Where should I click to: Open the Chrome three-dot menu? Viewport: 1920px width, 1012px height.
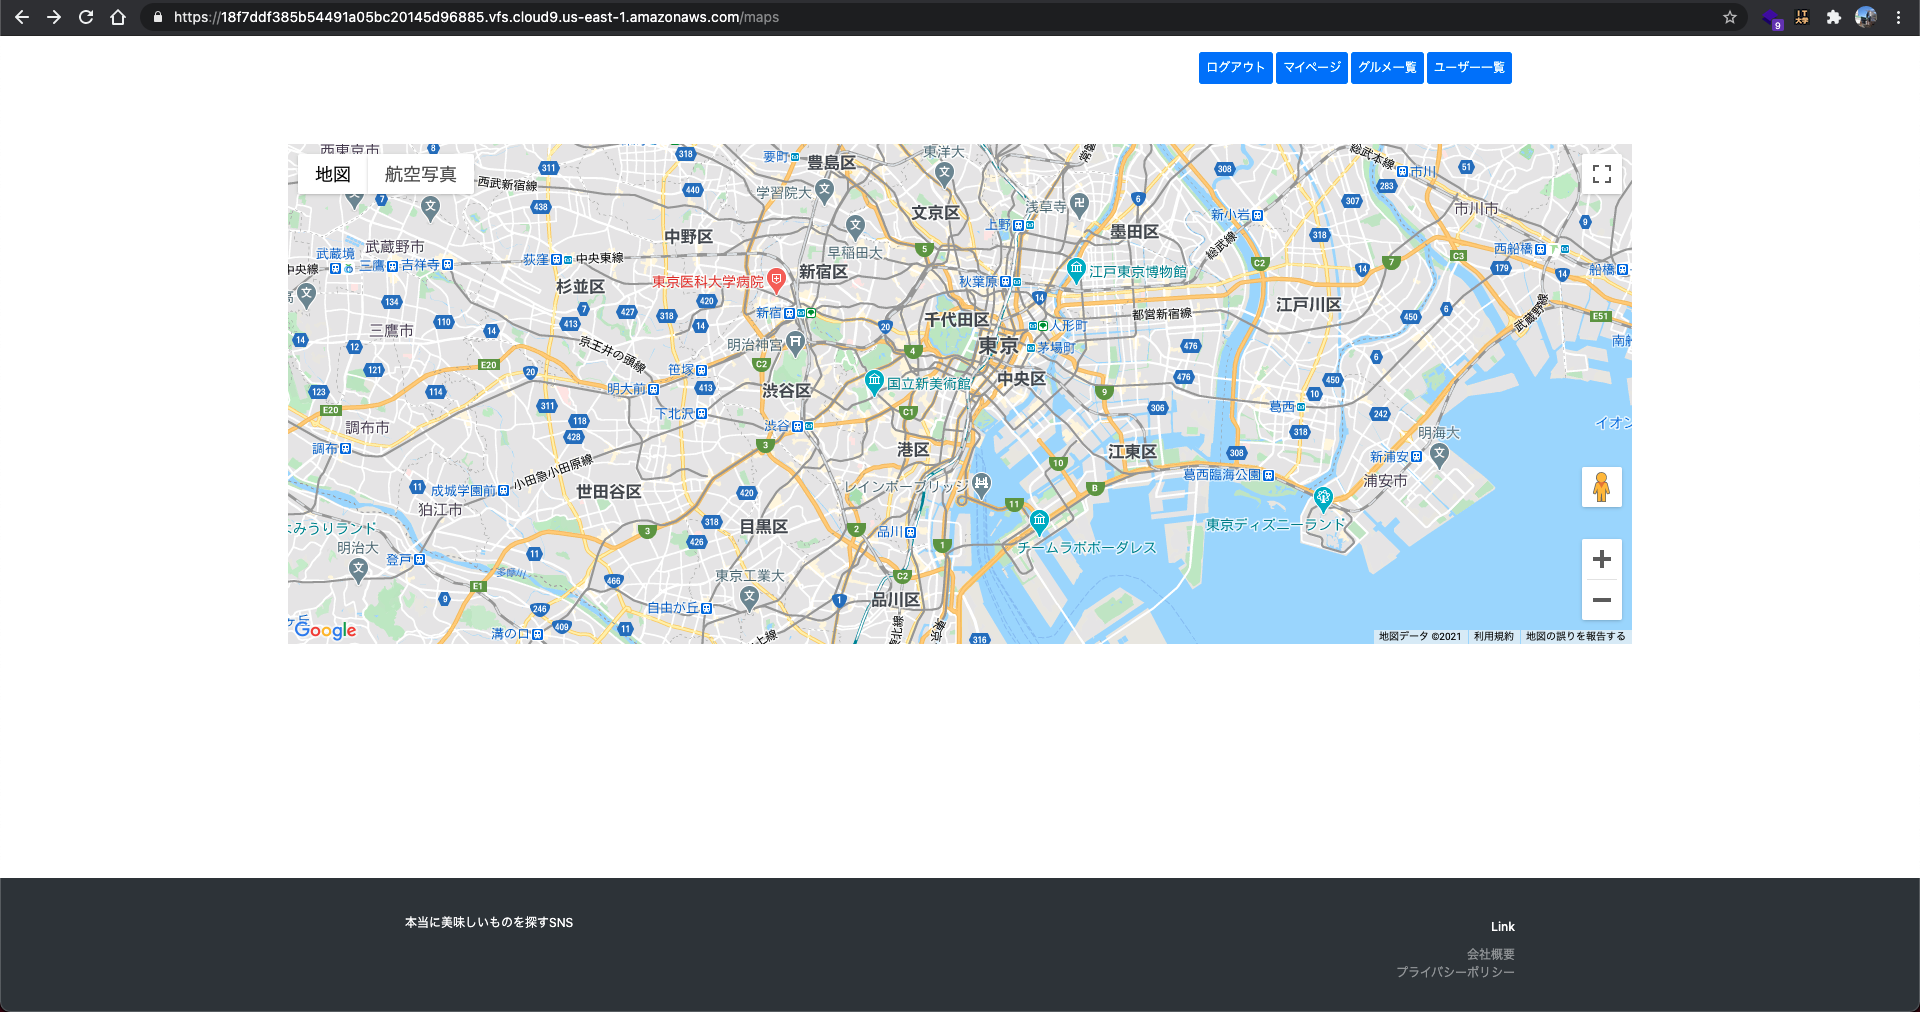coord(1900,17)
